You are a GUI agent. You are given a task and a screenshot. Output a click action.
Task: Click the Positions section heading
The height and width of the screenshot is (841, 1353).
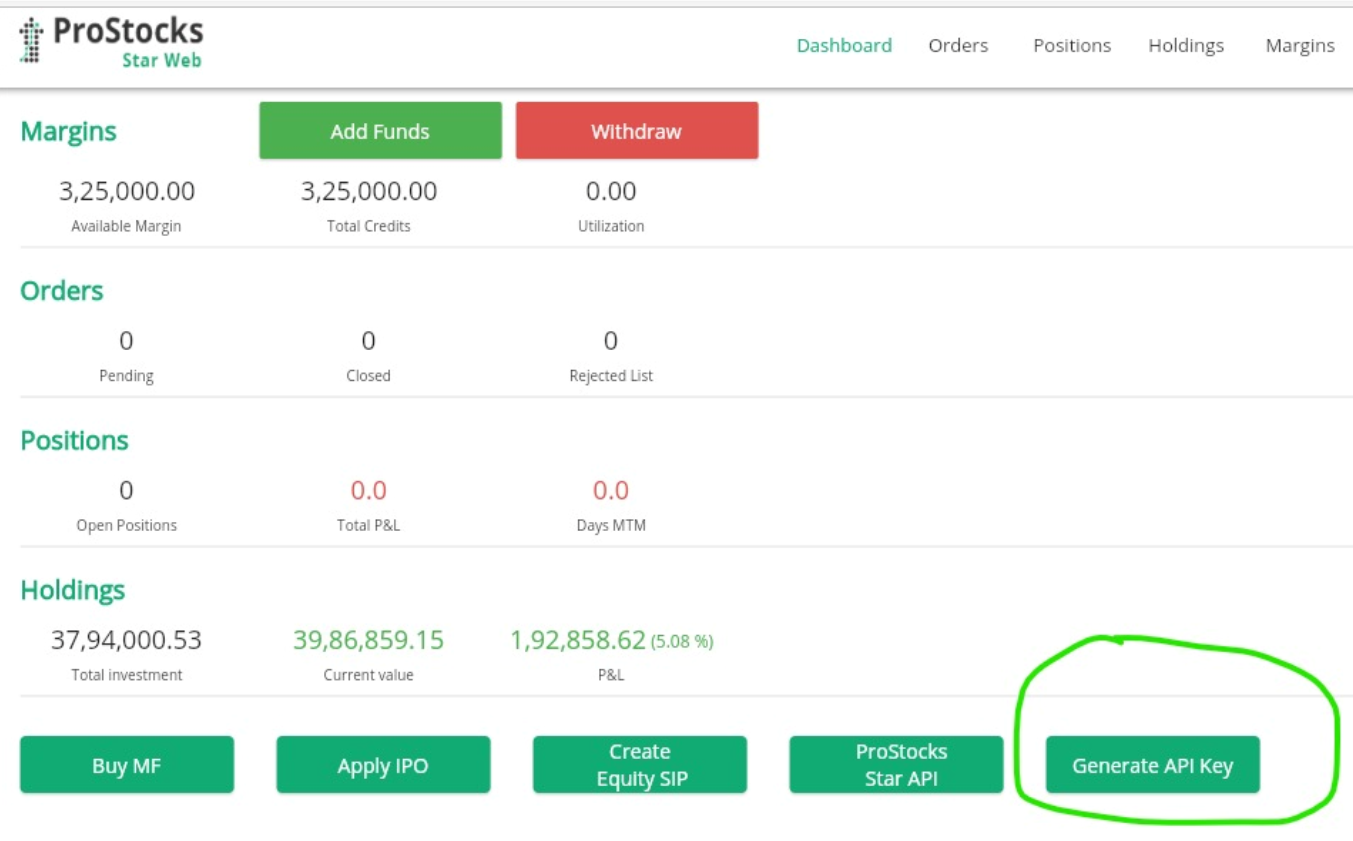[x=74, y=441]
